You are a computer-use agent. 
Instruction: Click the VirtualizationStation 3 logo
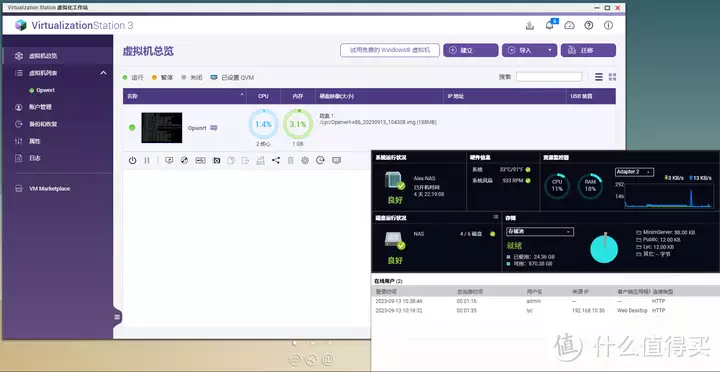74,25
